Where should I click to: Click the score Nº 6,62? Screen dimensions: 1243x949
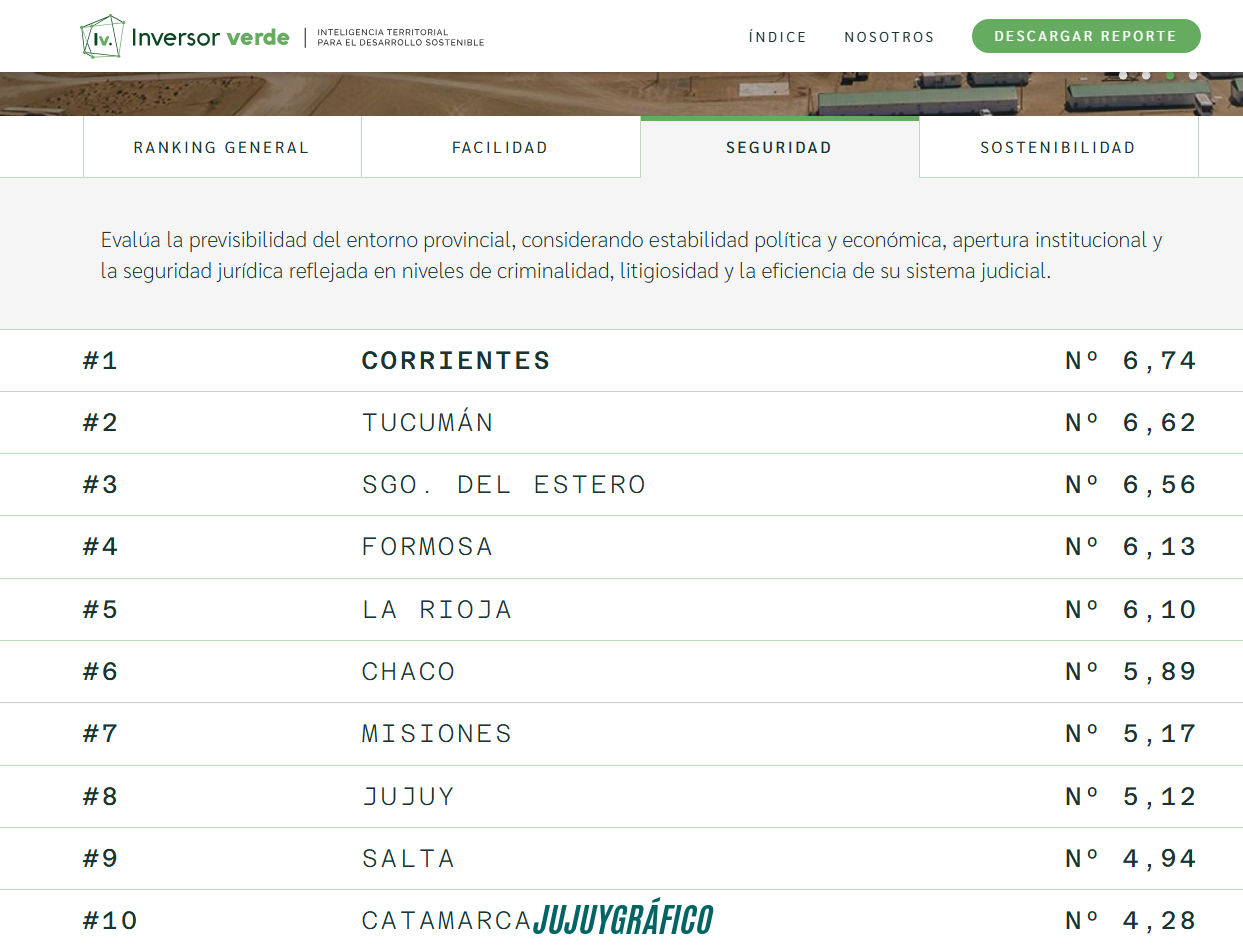click(1131, 423)
